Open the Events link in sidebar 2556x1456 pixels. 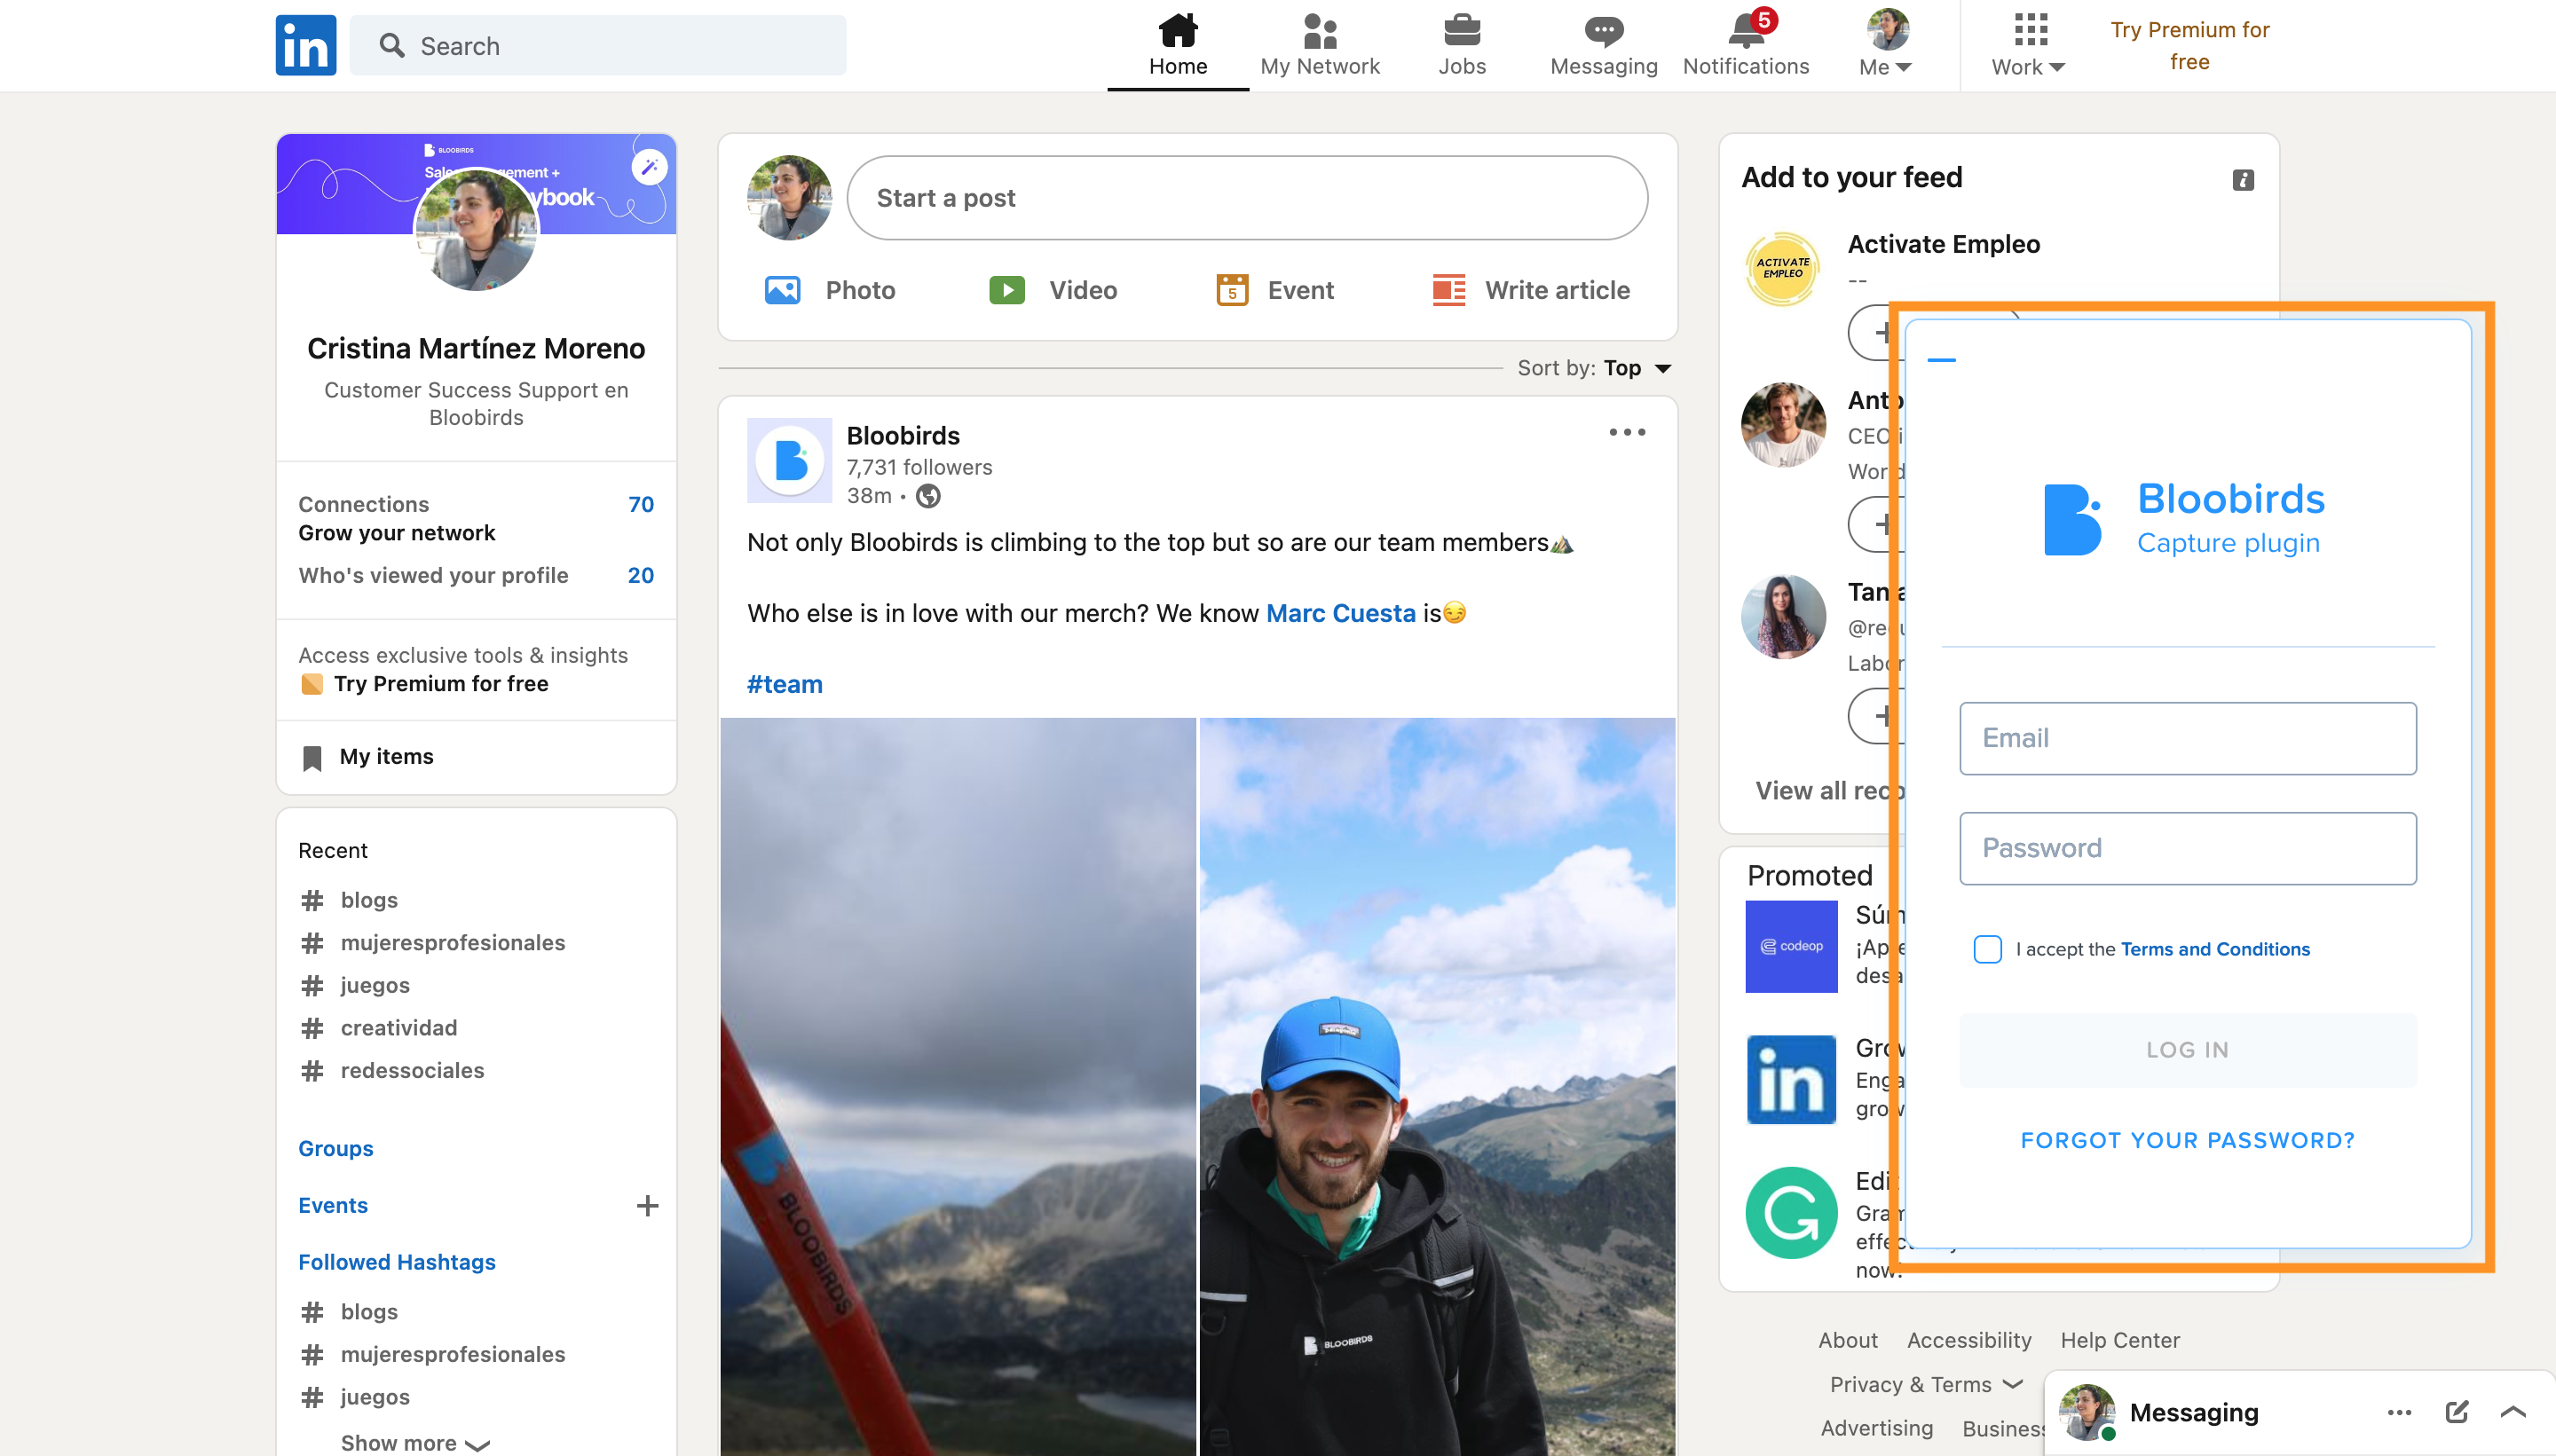coord(332,1205)
